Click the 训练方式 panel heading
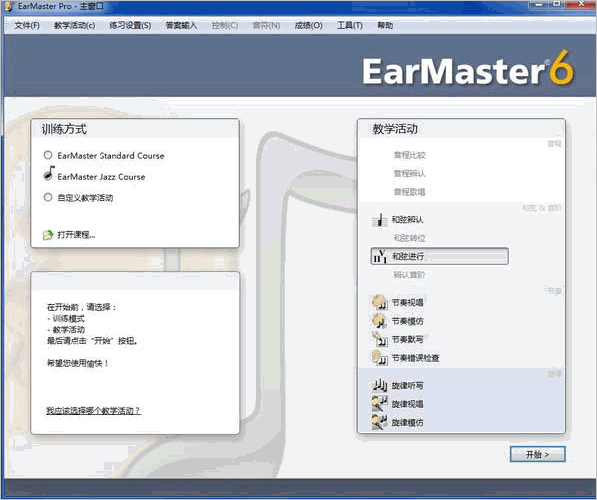This screenshot has width=597, height=500. (x=64, y=129)
